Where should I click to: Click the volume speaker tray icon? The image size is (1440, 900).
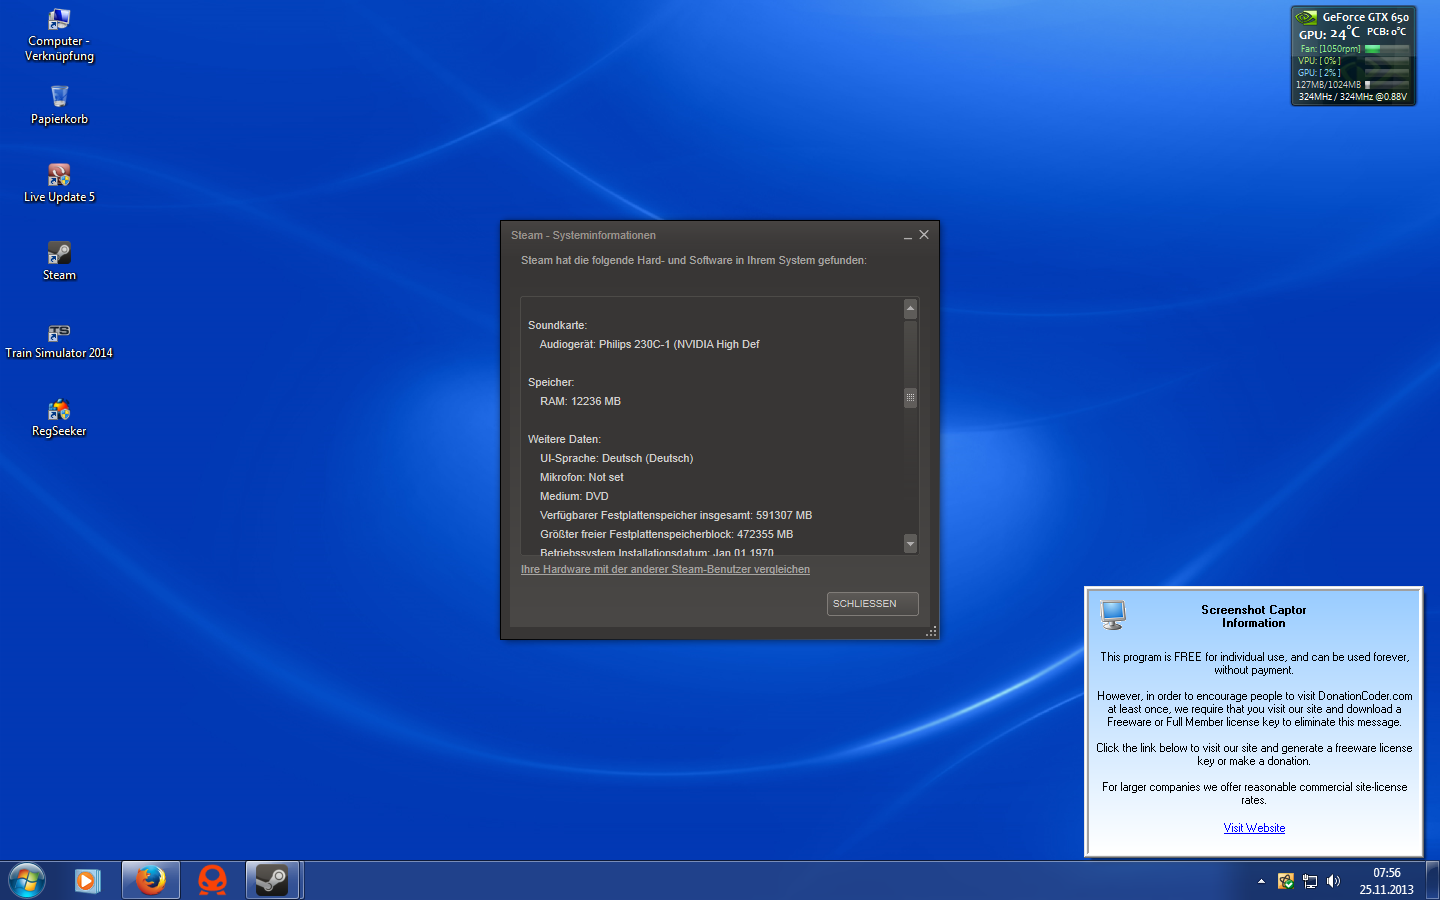[1333, 881]
